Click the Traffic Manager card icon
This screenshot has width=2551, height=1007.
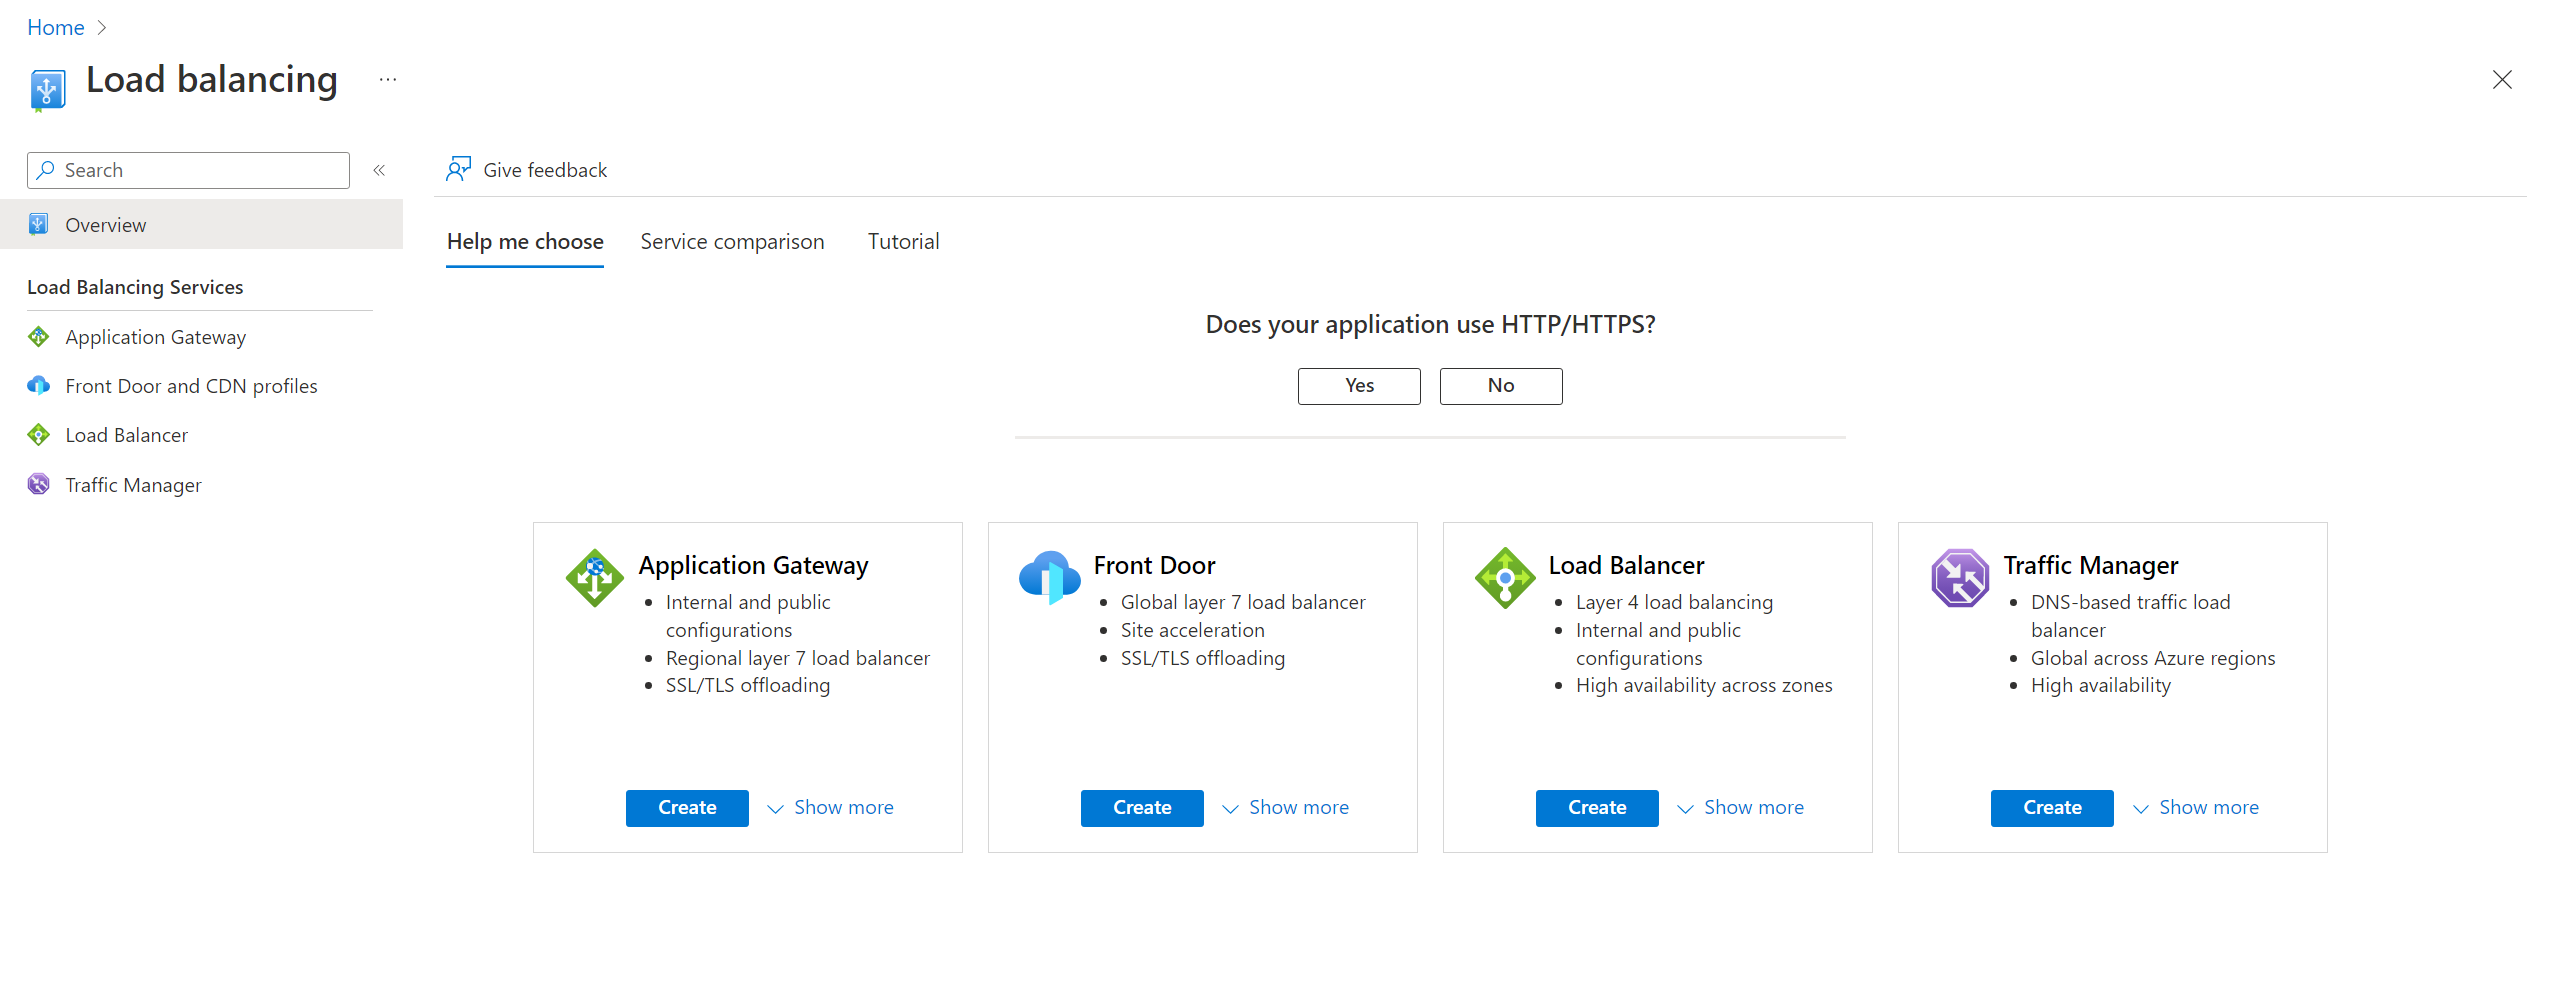tap(1960, 577)
